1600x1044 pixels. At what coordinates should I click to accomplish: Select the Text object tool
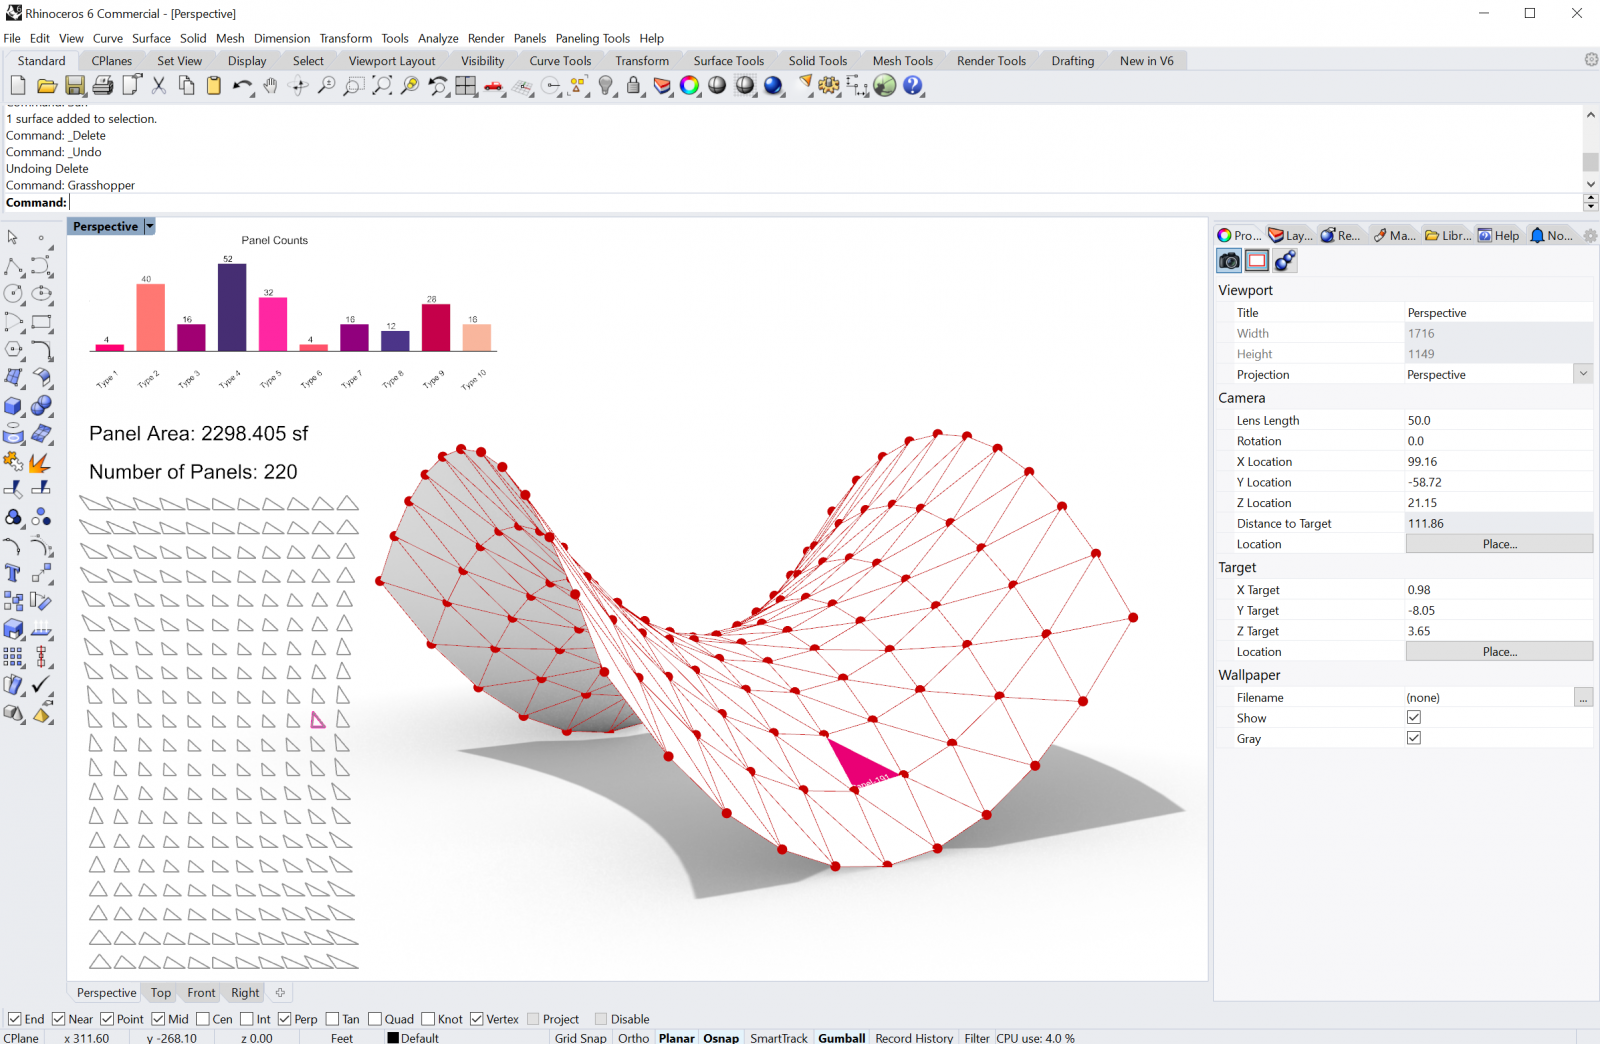(x=13, y=573)
